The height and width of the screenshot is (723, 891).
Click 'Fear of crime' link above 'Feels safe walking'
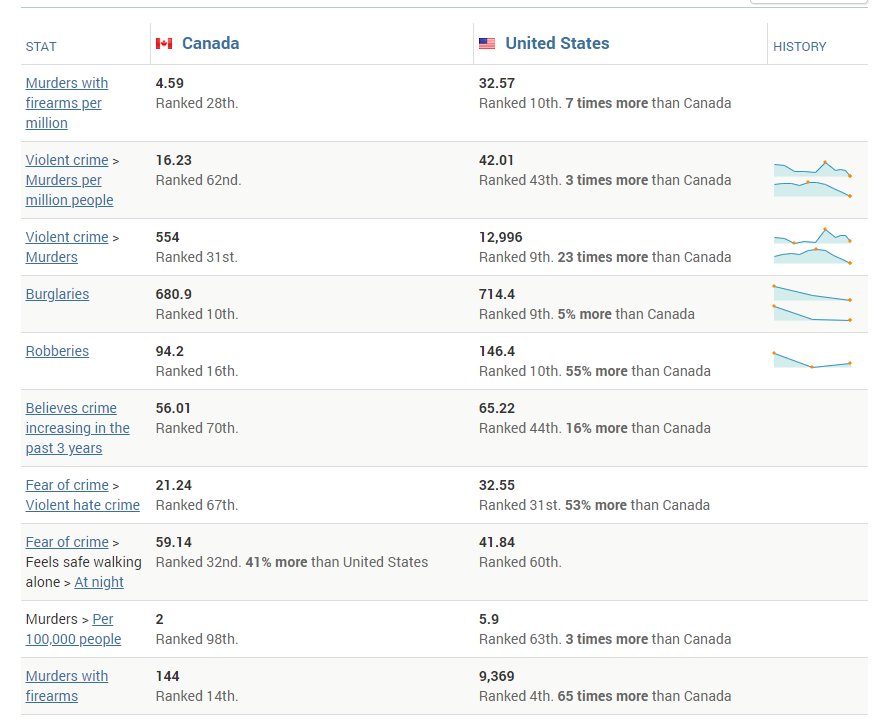click(67, 542)
